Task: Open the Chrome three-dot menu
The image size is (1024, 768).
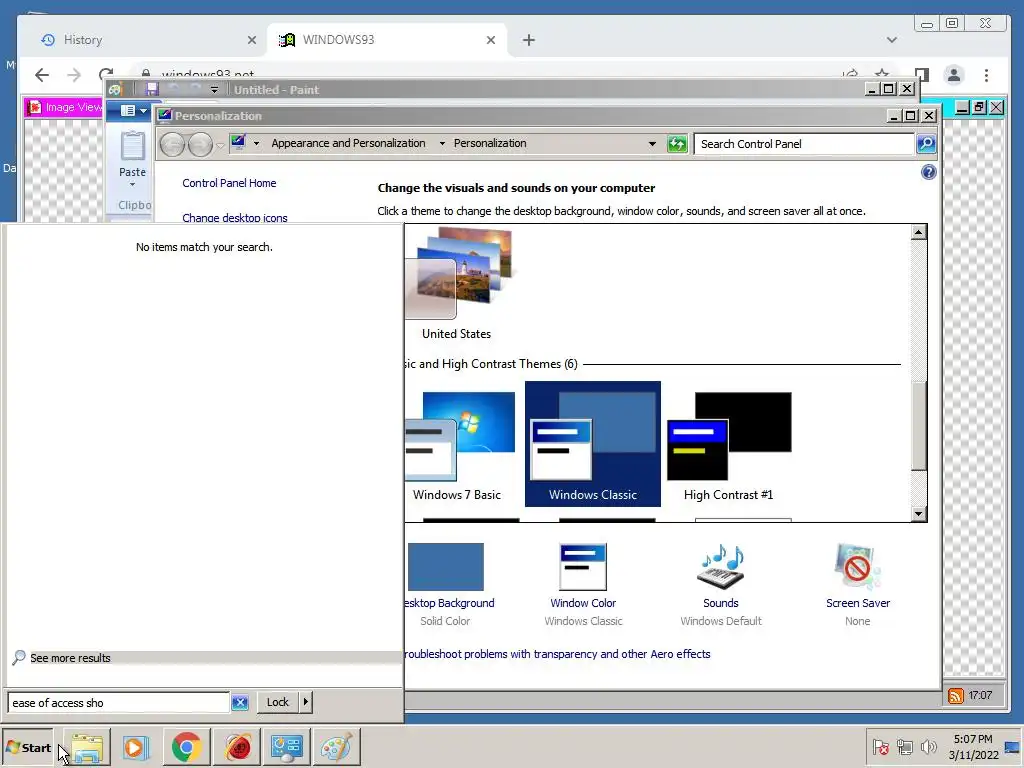Action: (987, 75)
